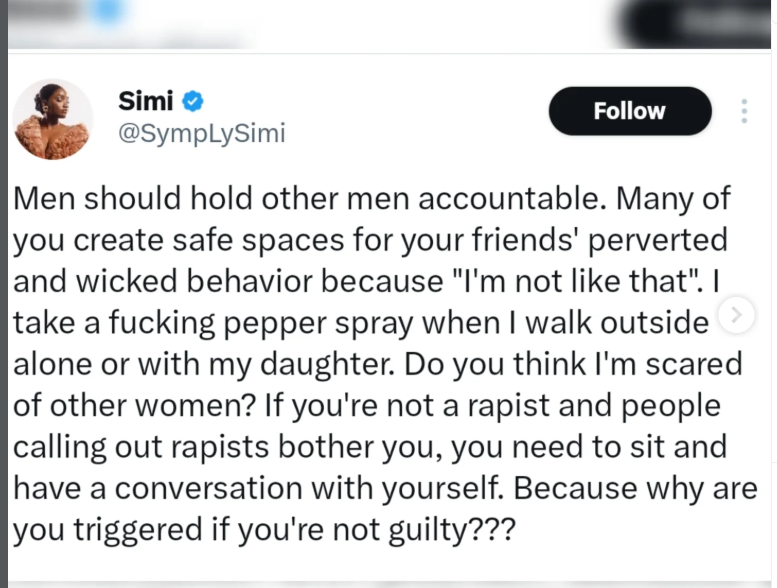This screenshot has width=777, height=588.
Task: Click the blue verified badge beside Simi
Action: pyautogui.click(x=193, y=101)
